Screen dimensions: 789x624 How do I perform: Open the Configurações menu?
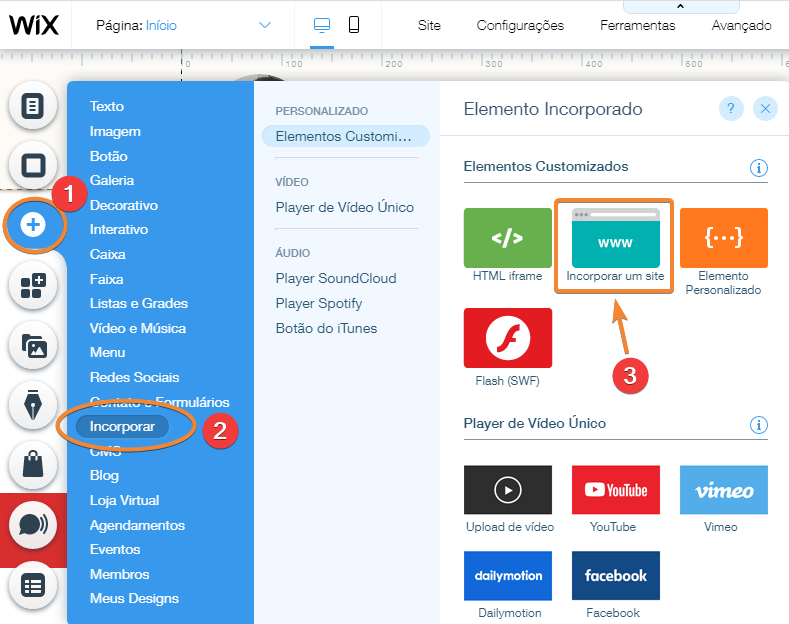520,25
